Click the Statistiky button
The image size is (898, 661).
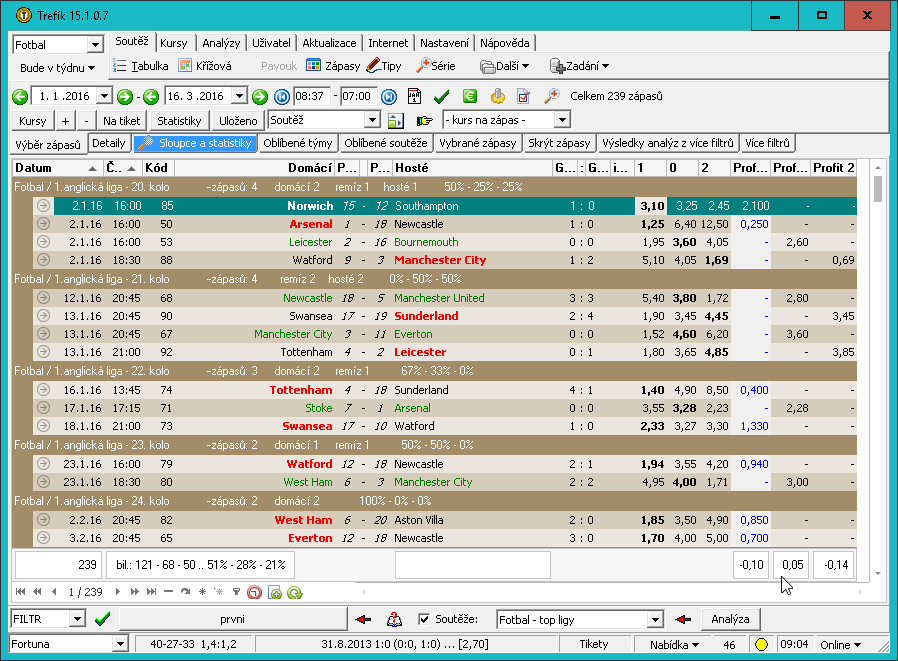click(179, 121)
